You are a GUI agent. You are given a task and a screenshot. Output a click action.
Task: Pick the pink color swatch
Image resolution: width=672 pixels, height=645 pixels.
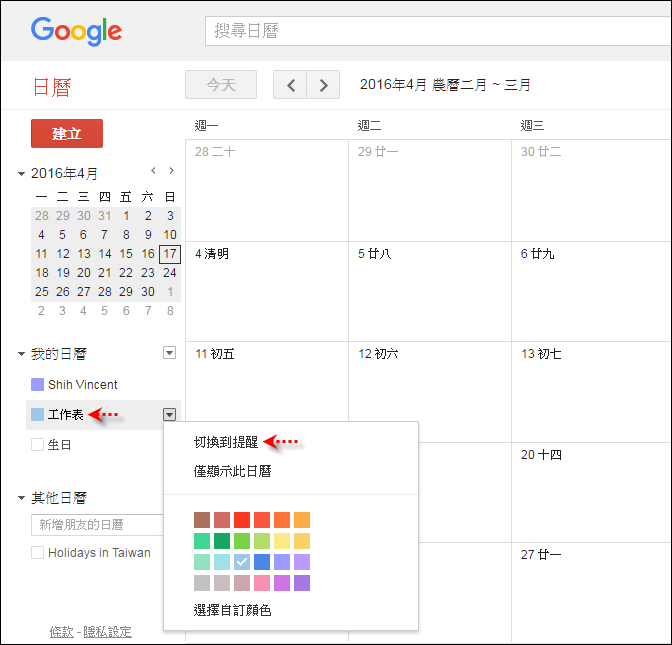coord(262,583)
